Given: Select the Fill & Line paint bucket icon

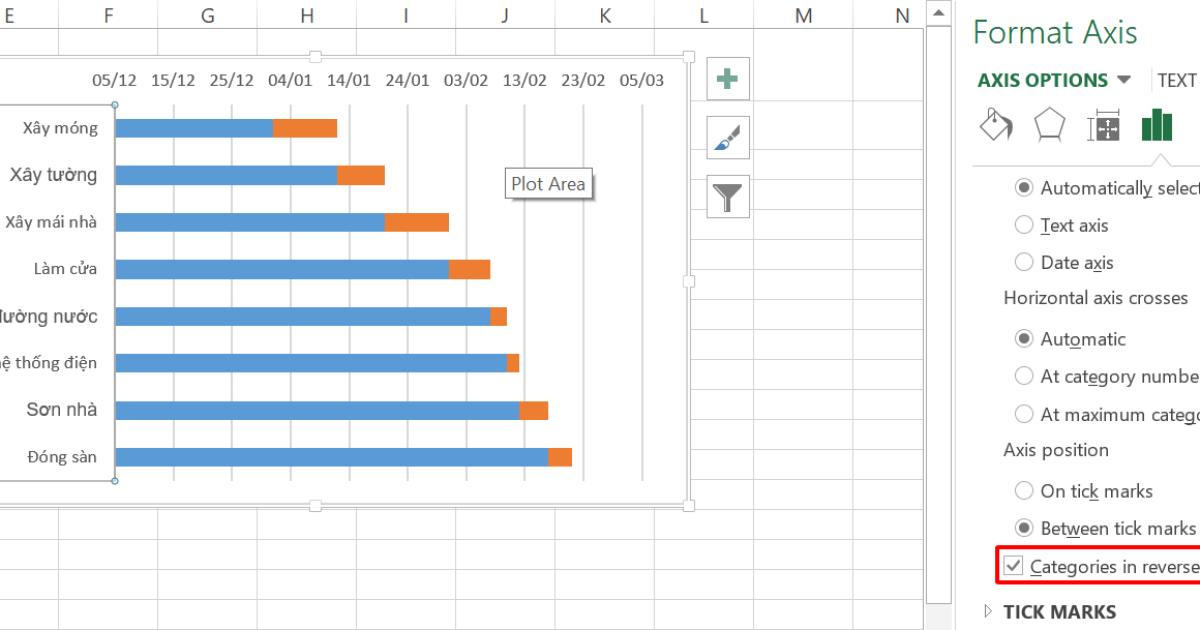Looking at the screenshot, I should (996, 124).
